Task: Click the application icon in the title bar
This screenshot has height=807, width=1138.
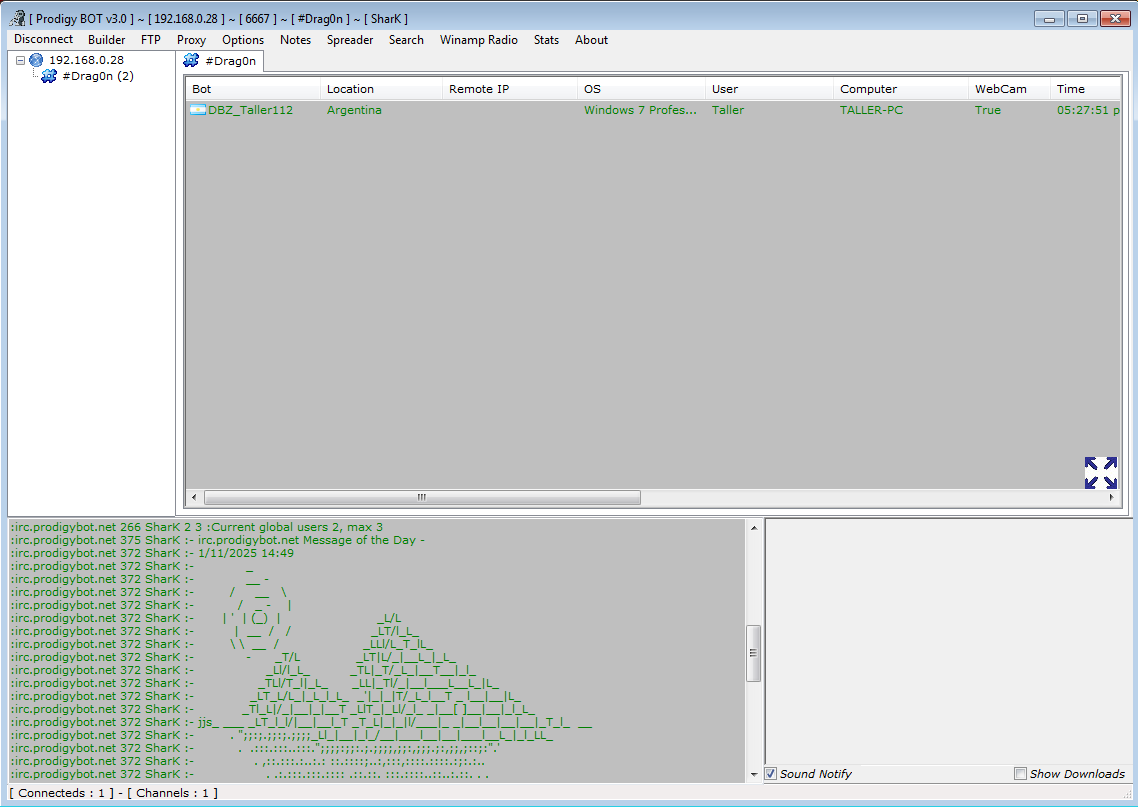Action: (x=17, y=18)
